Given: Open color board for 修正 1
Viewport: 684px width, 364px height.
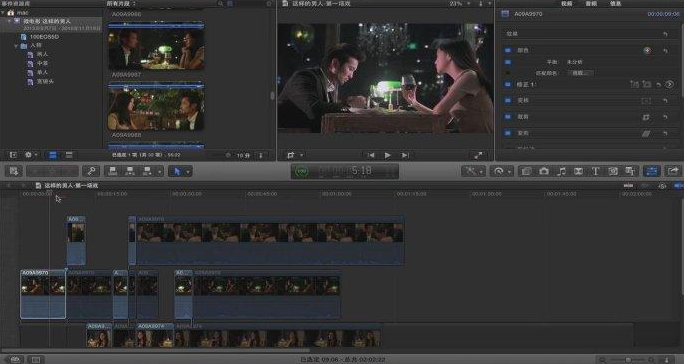Looking at the screenshot, I should pos(670,84).
